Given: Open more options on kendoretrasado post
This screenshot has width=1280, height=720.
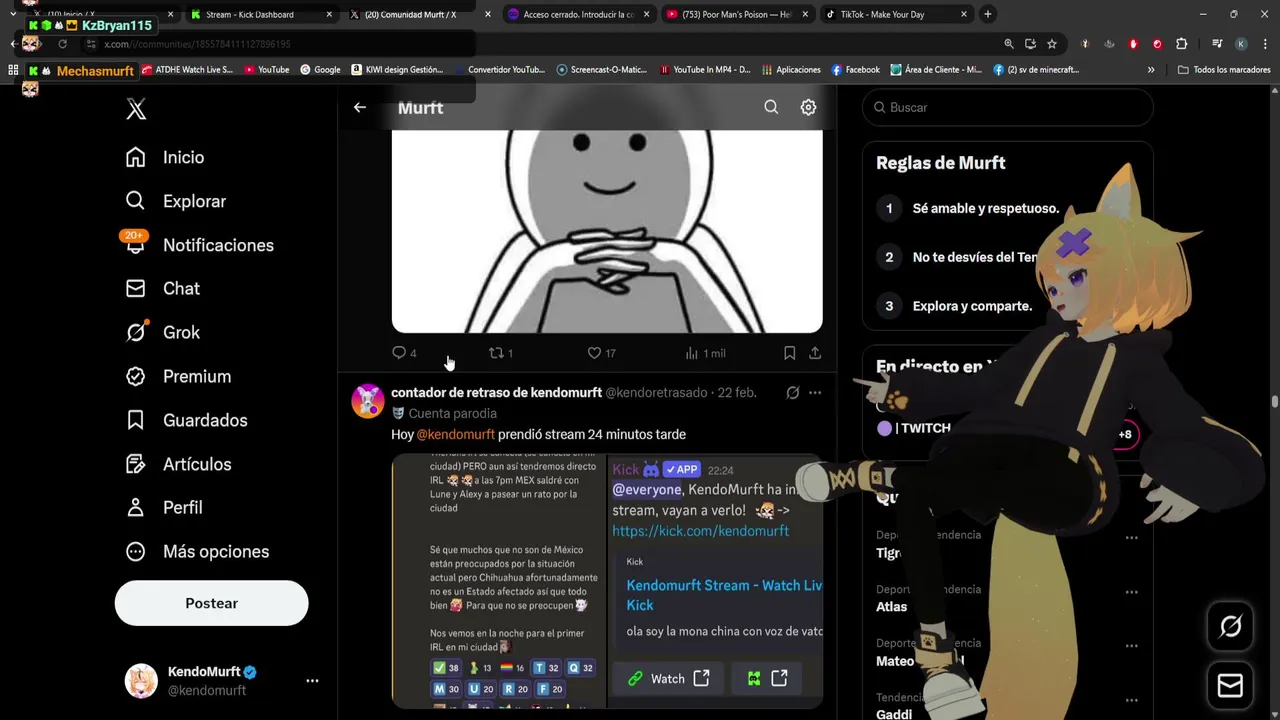Looking at the screenshot, I should 815,393.
